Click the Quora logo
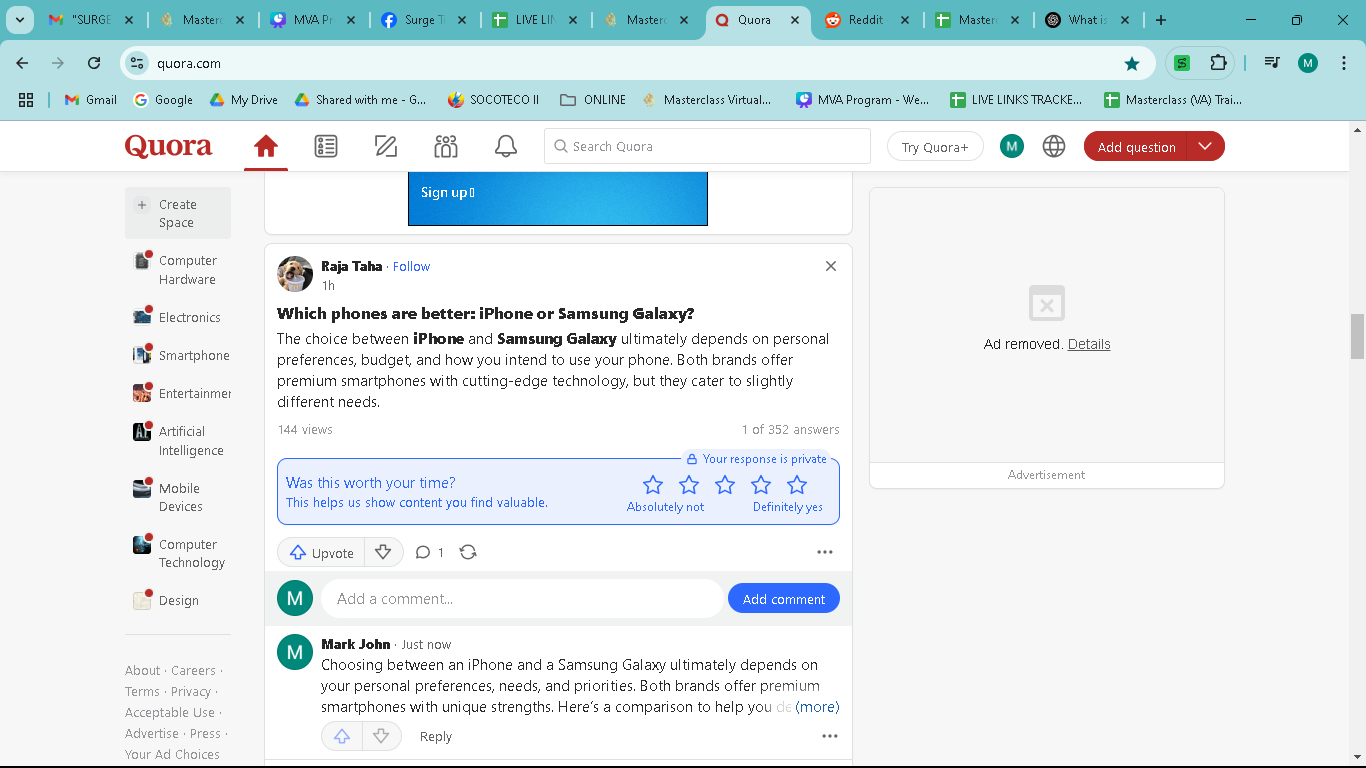1366x768 pixels. [x=168, y=147]
